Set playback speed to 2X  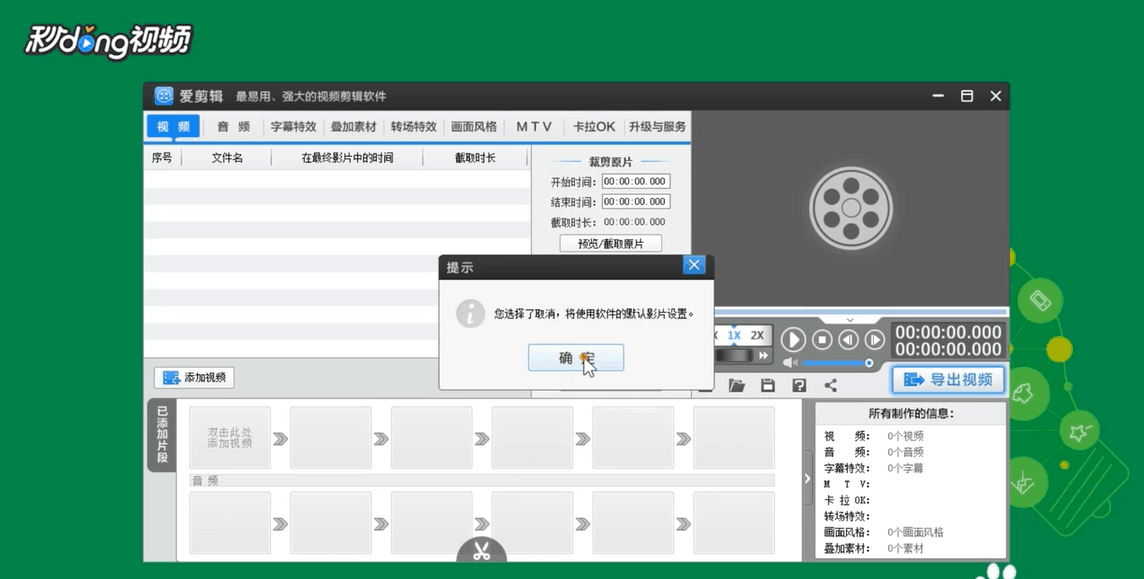[757, 335]
